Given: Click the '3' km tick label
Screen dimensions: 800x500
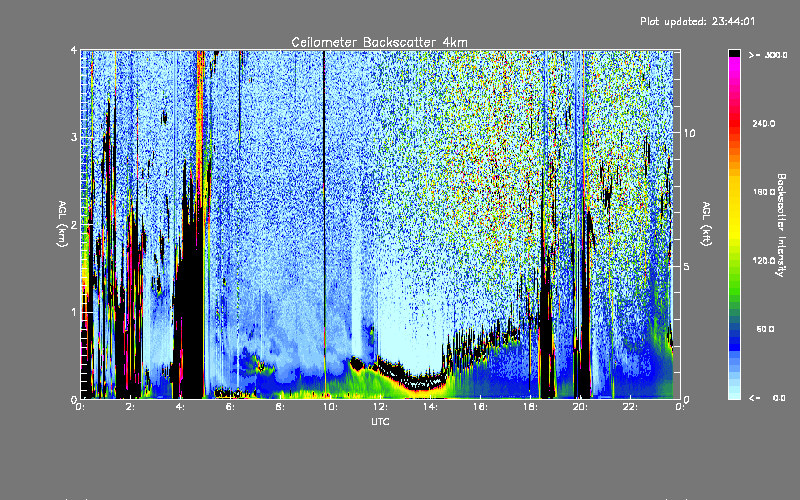Looking at the screenshot, I should pyautogui.click(x=74, y=138).
